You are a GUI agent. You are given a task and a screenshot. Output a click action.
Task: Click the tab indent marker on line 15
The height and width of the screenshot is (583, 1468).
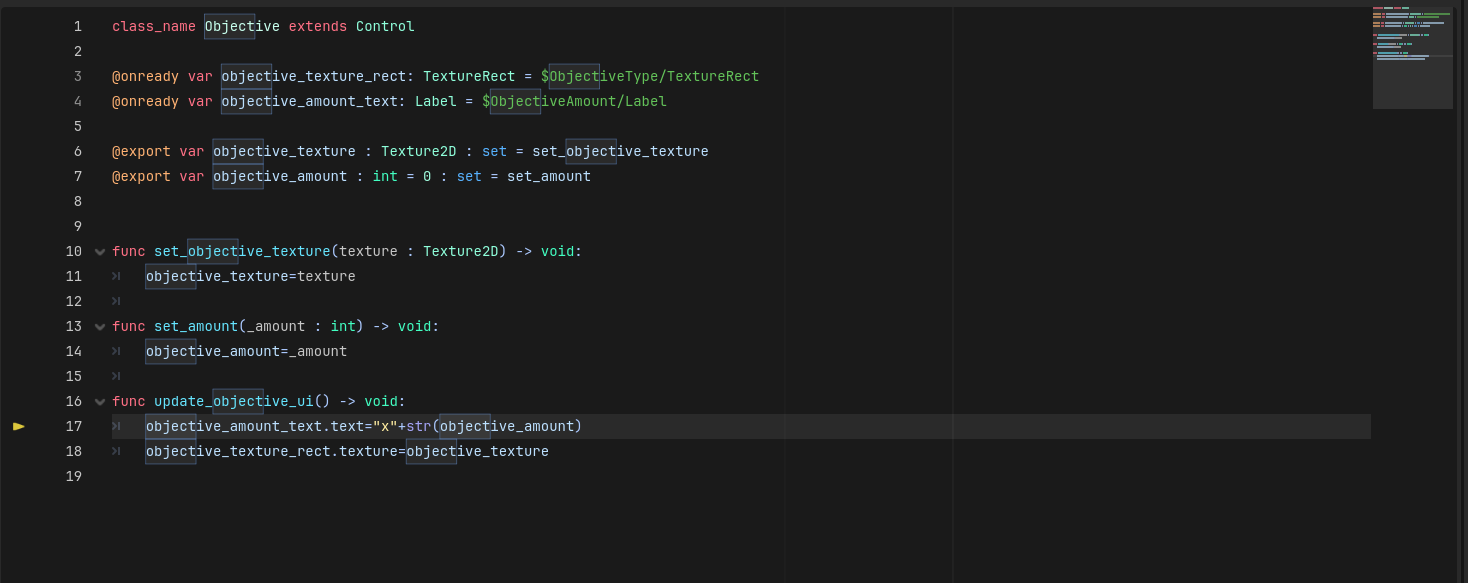pos(116,376)
